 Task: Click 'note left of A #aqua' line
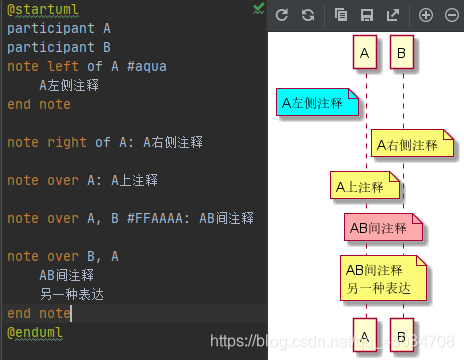click(87, 66)
